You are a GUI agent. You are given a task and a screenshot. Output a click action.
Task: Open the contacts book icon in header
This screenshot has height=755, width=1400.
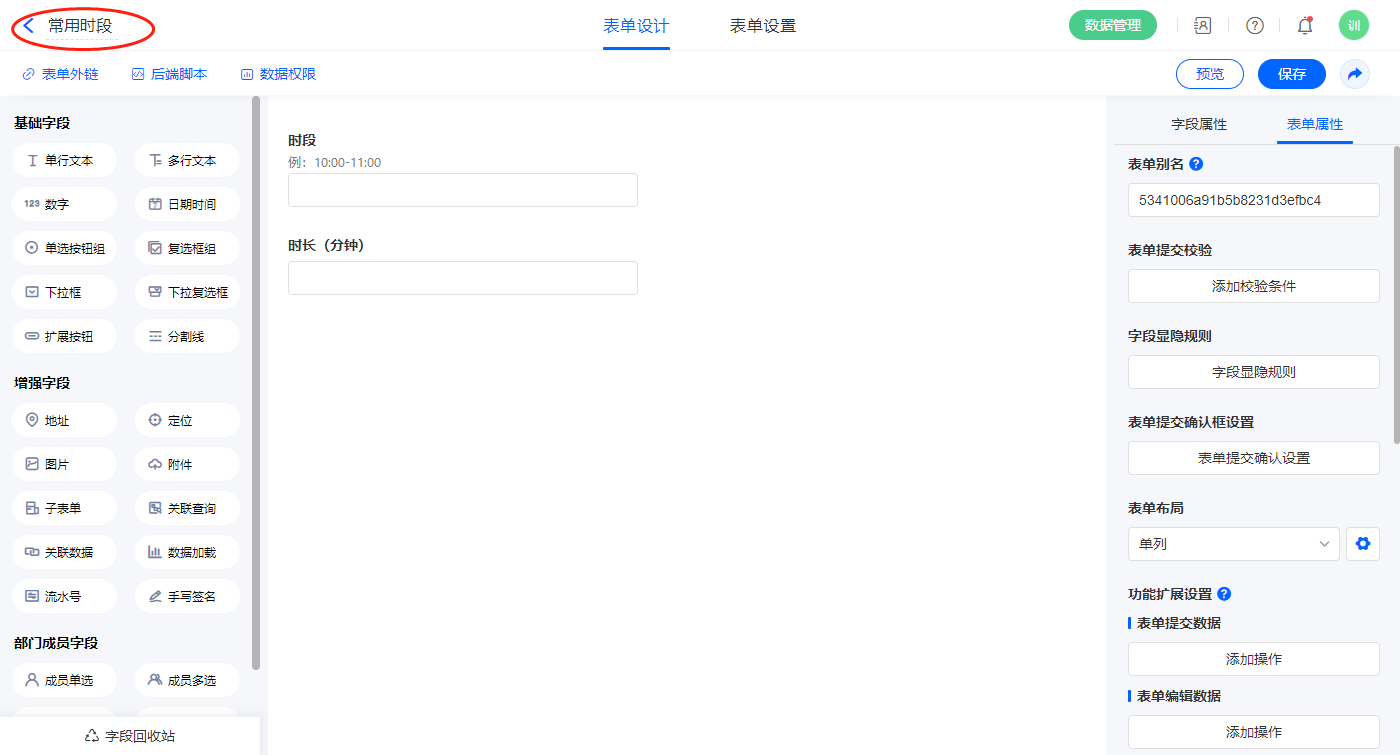(x=1203, y=26)
